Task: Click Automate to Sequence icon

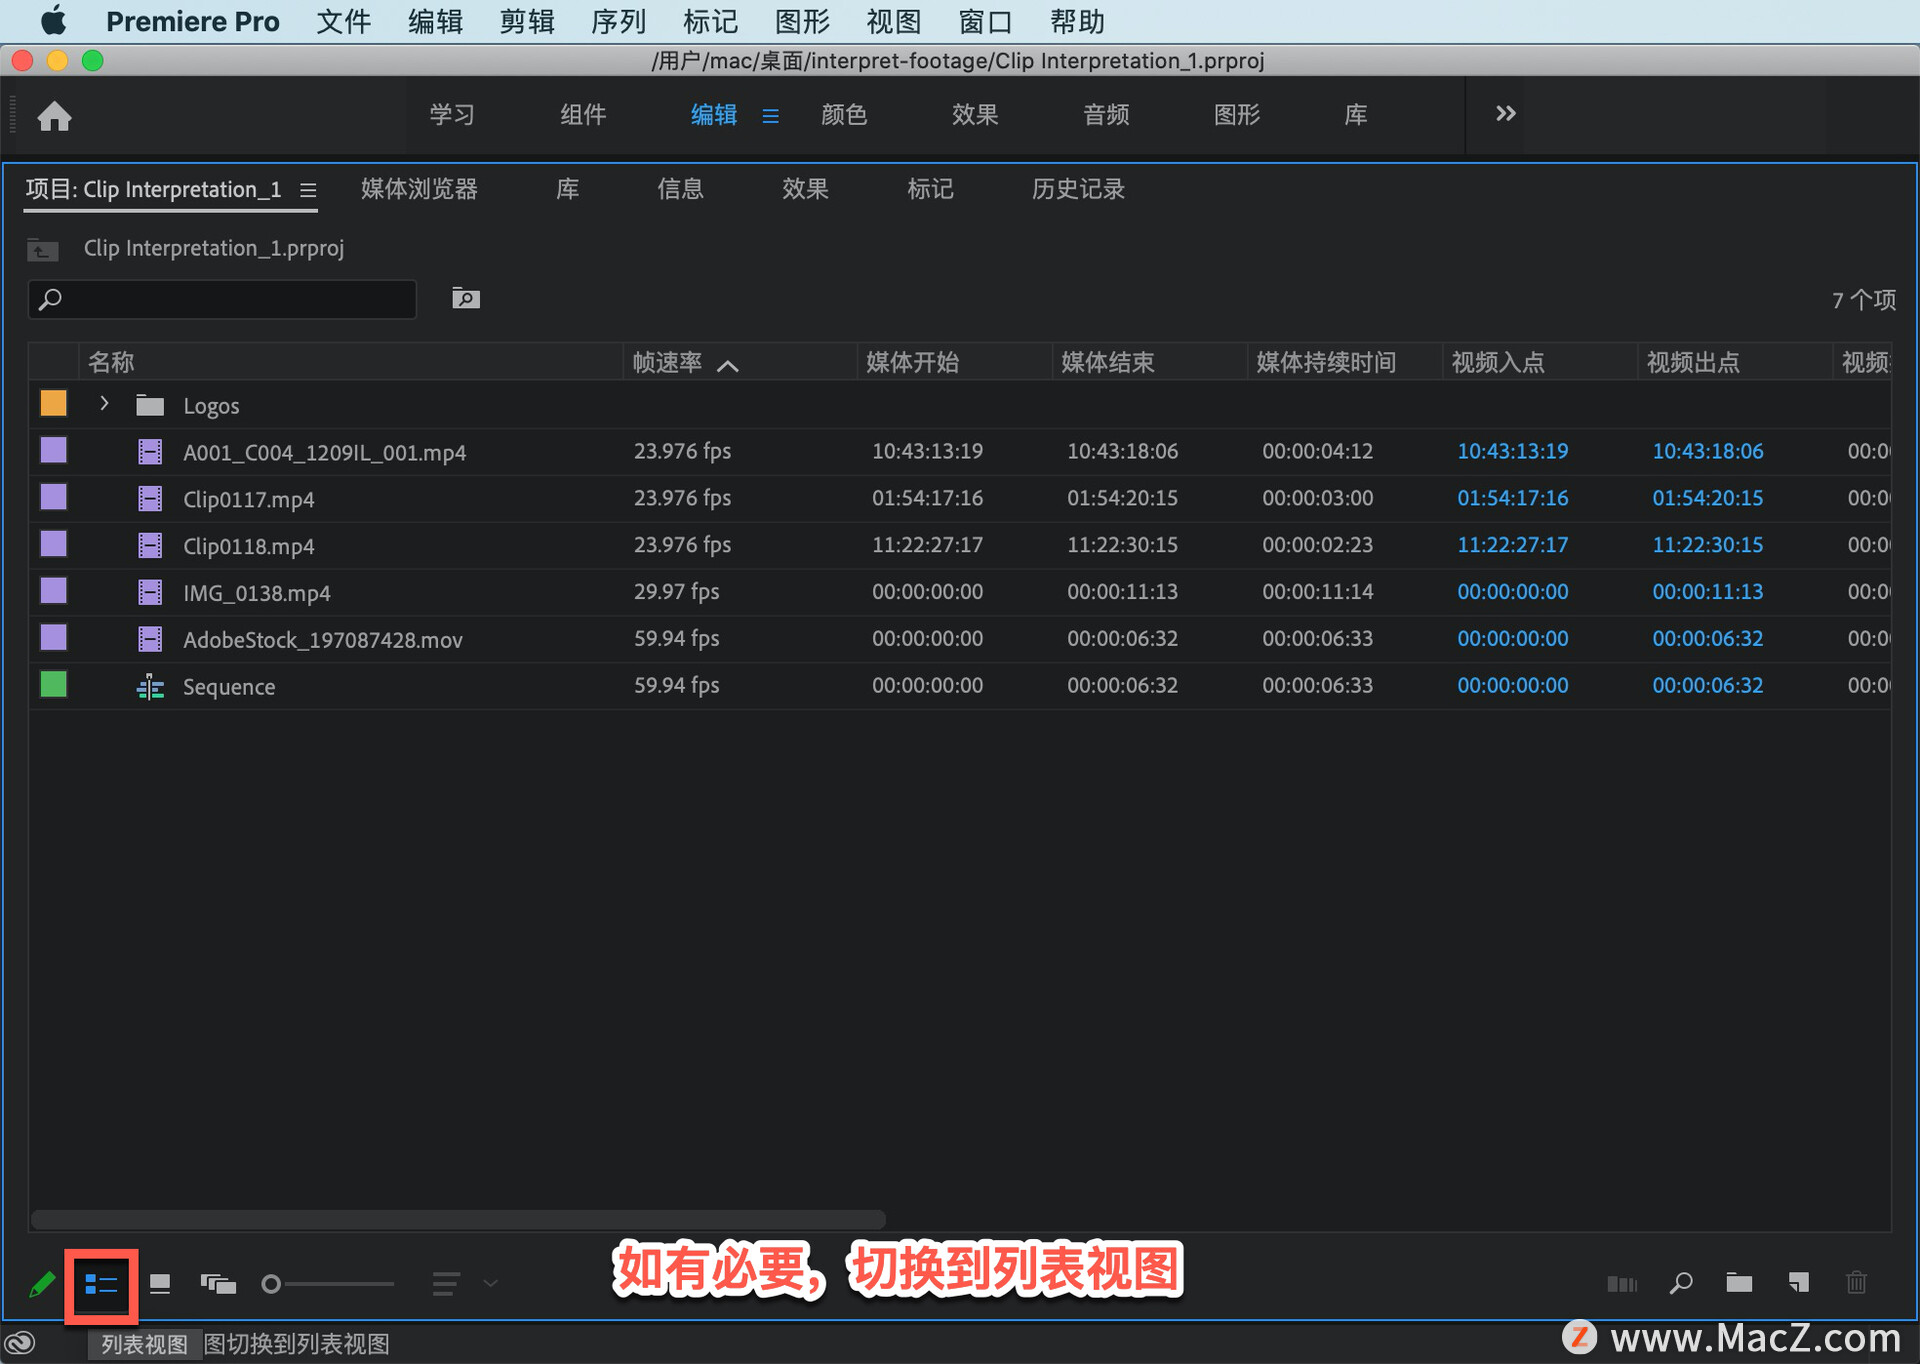Action: (1621, 1284)
